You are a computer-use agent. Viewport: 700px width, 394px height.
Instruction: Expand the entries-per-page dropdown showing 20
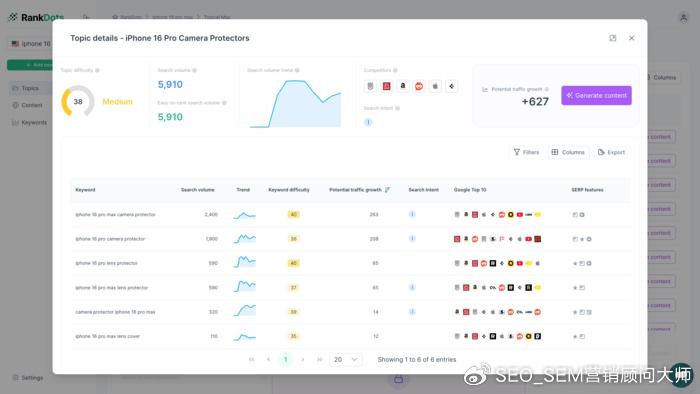pyautogui.click(x=346, y=359)
